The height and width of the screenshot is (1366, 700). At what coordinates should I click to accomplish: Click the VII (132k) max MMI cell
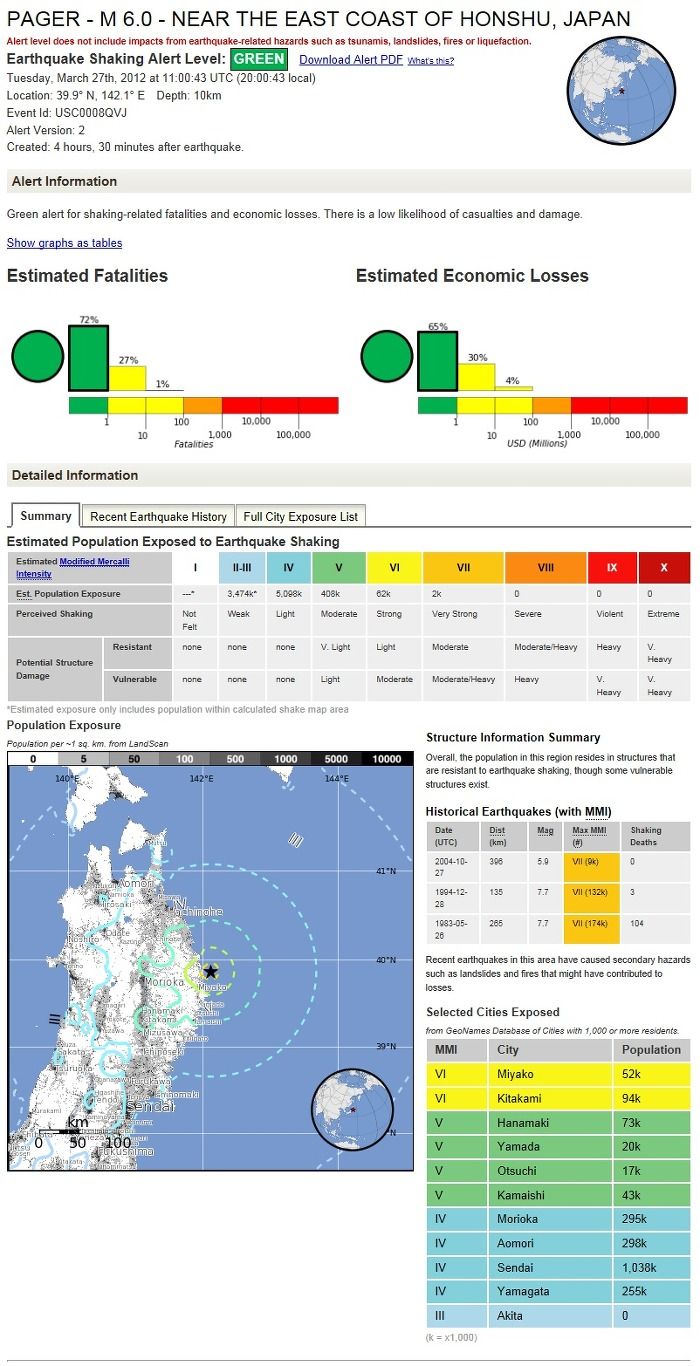(592, 897)
